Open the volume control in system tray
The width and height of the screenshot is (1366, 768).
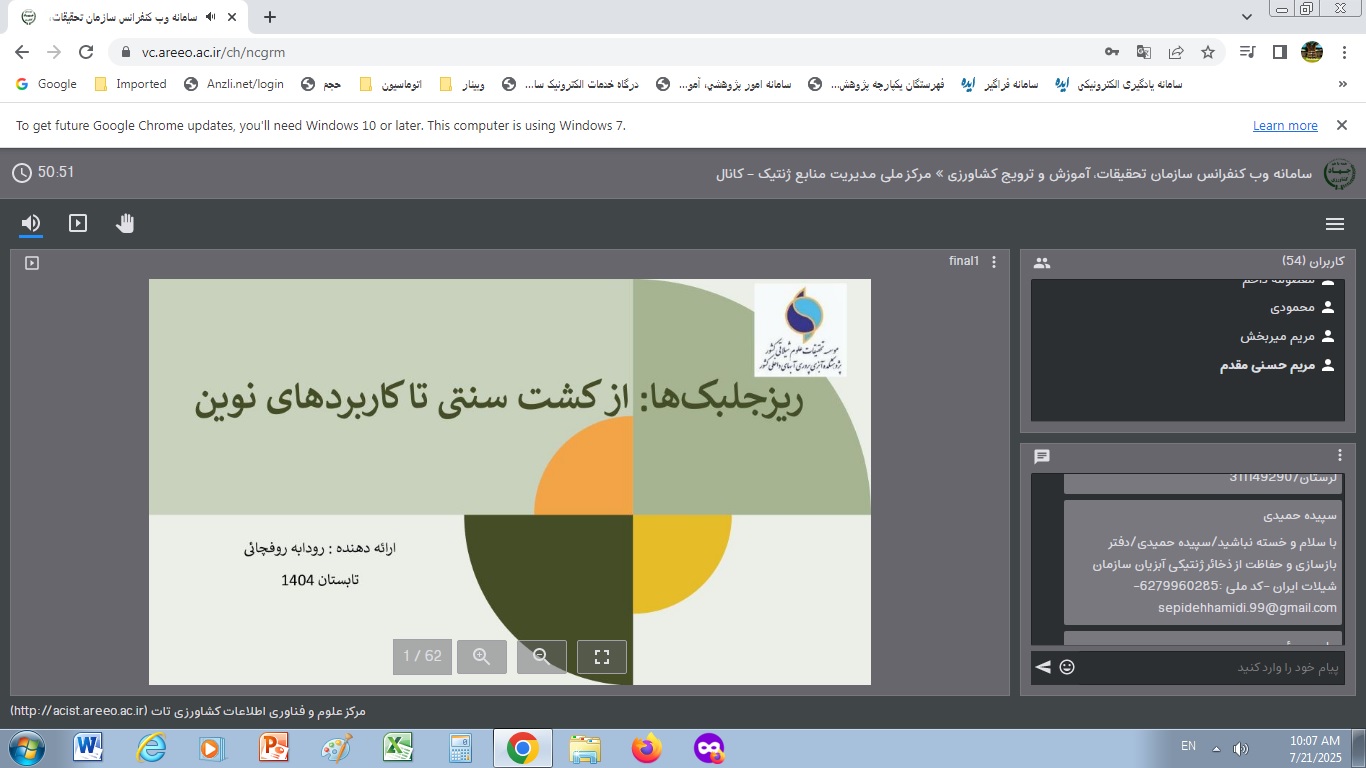pyautogui.click(x=1241, y=748)
